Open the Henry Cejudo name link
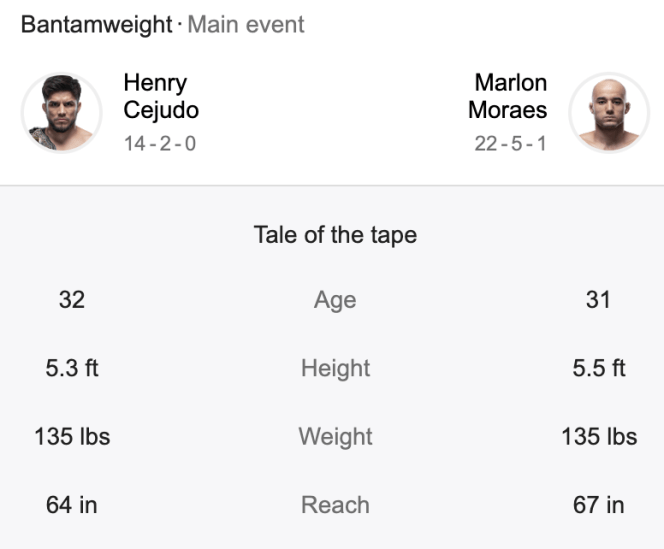Image resolution: width=664 pixels, height=549 pixels. (161, 96)
